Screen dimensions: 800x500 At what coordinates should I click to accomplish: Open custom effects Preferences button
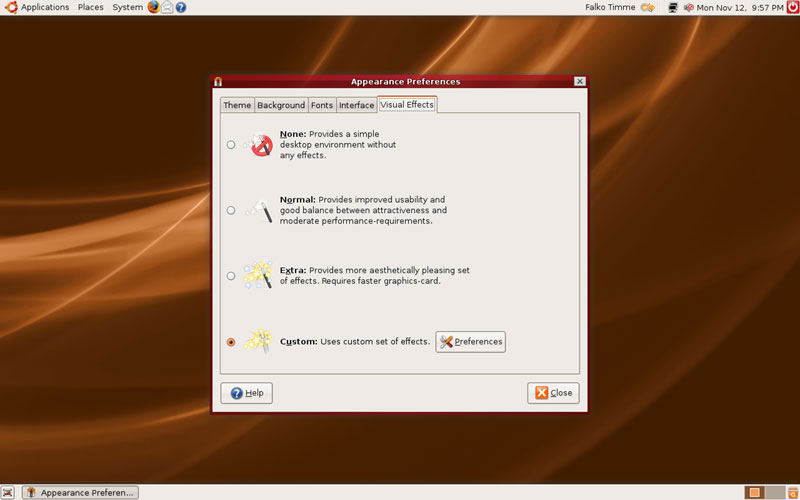[470, 342]
